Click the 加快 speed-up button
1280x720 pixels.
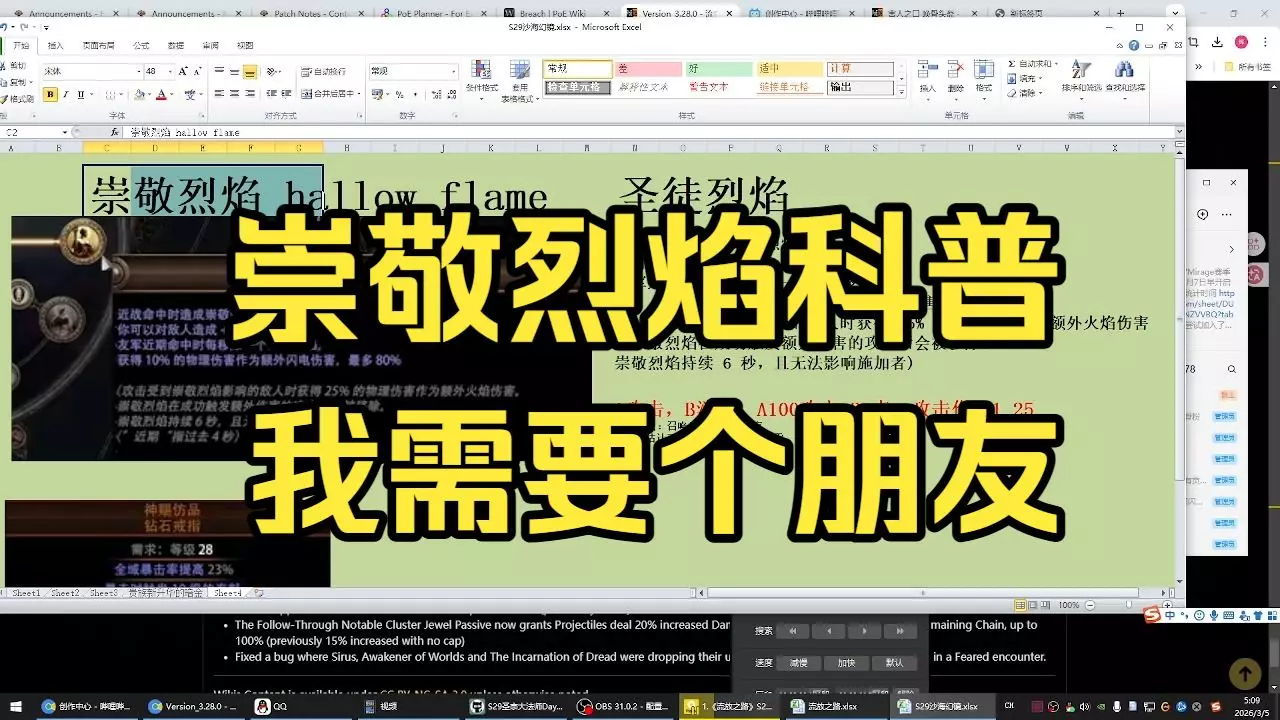click(846, 662)
